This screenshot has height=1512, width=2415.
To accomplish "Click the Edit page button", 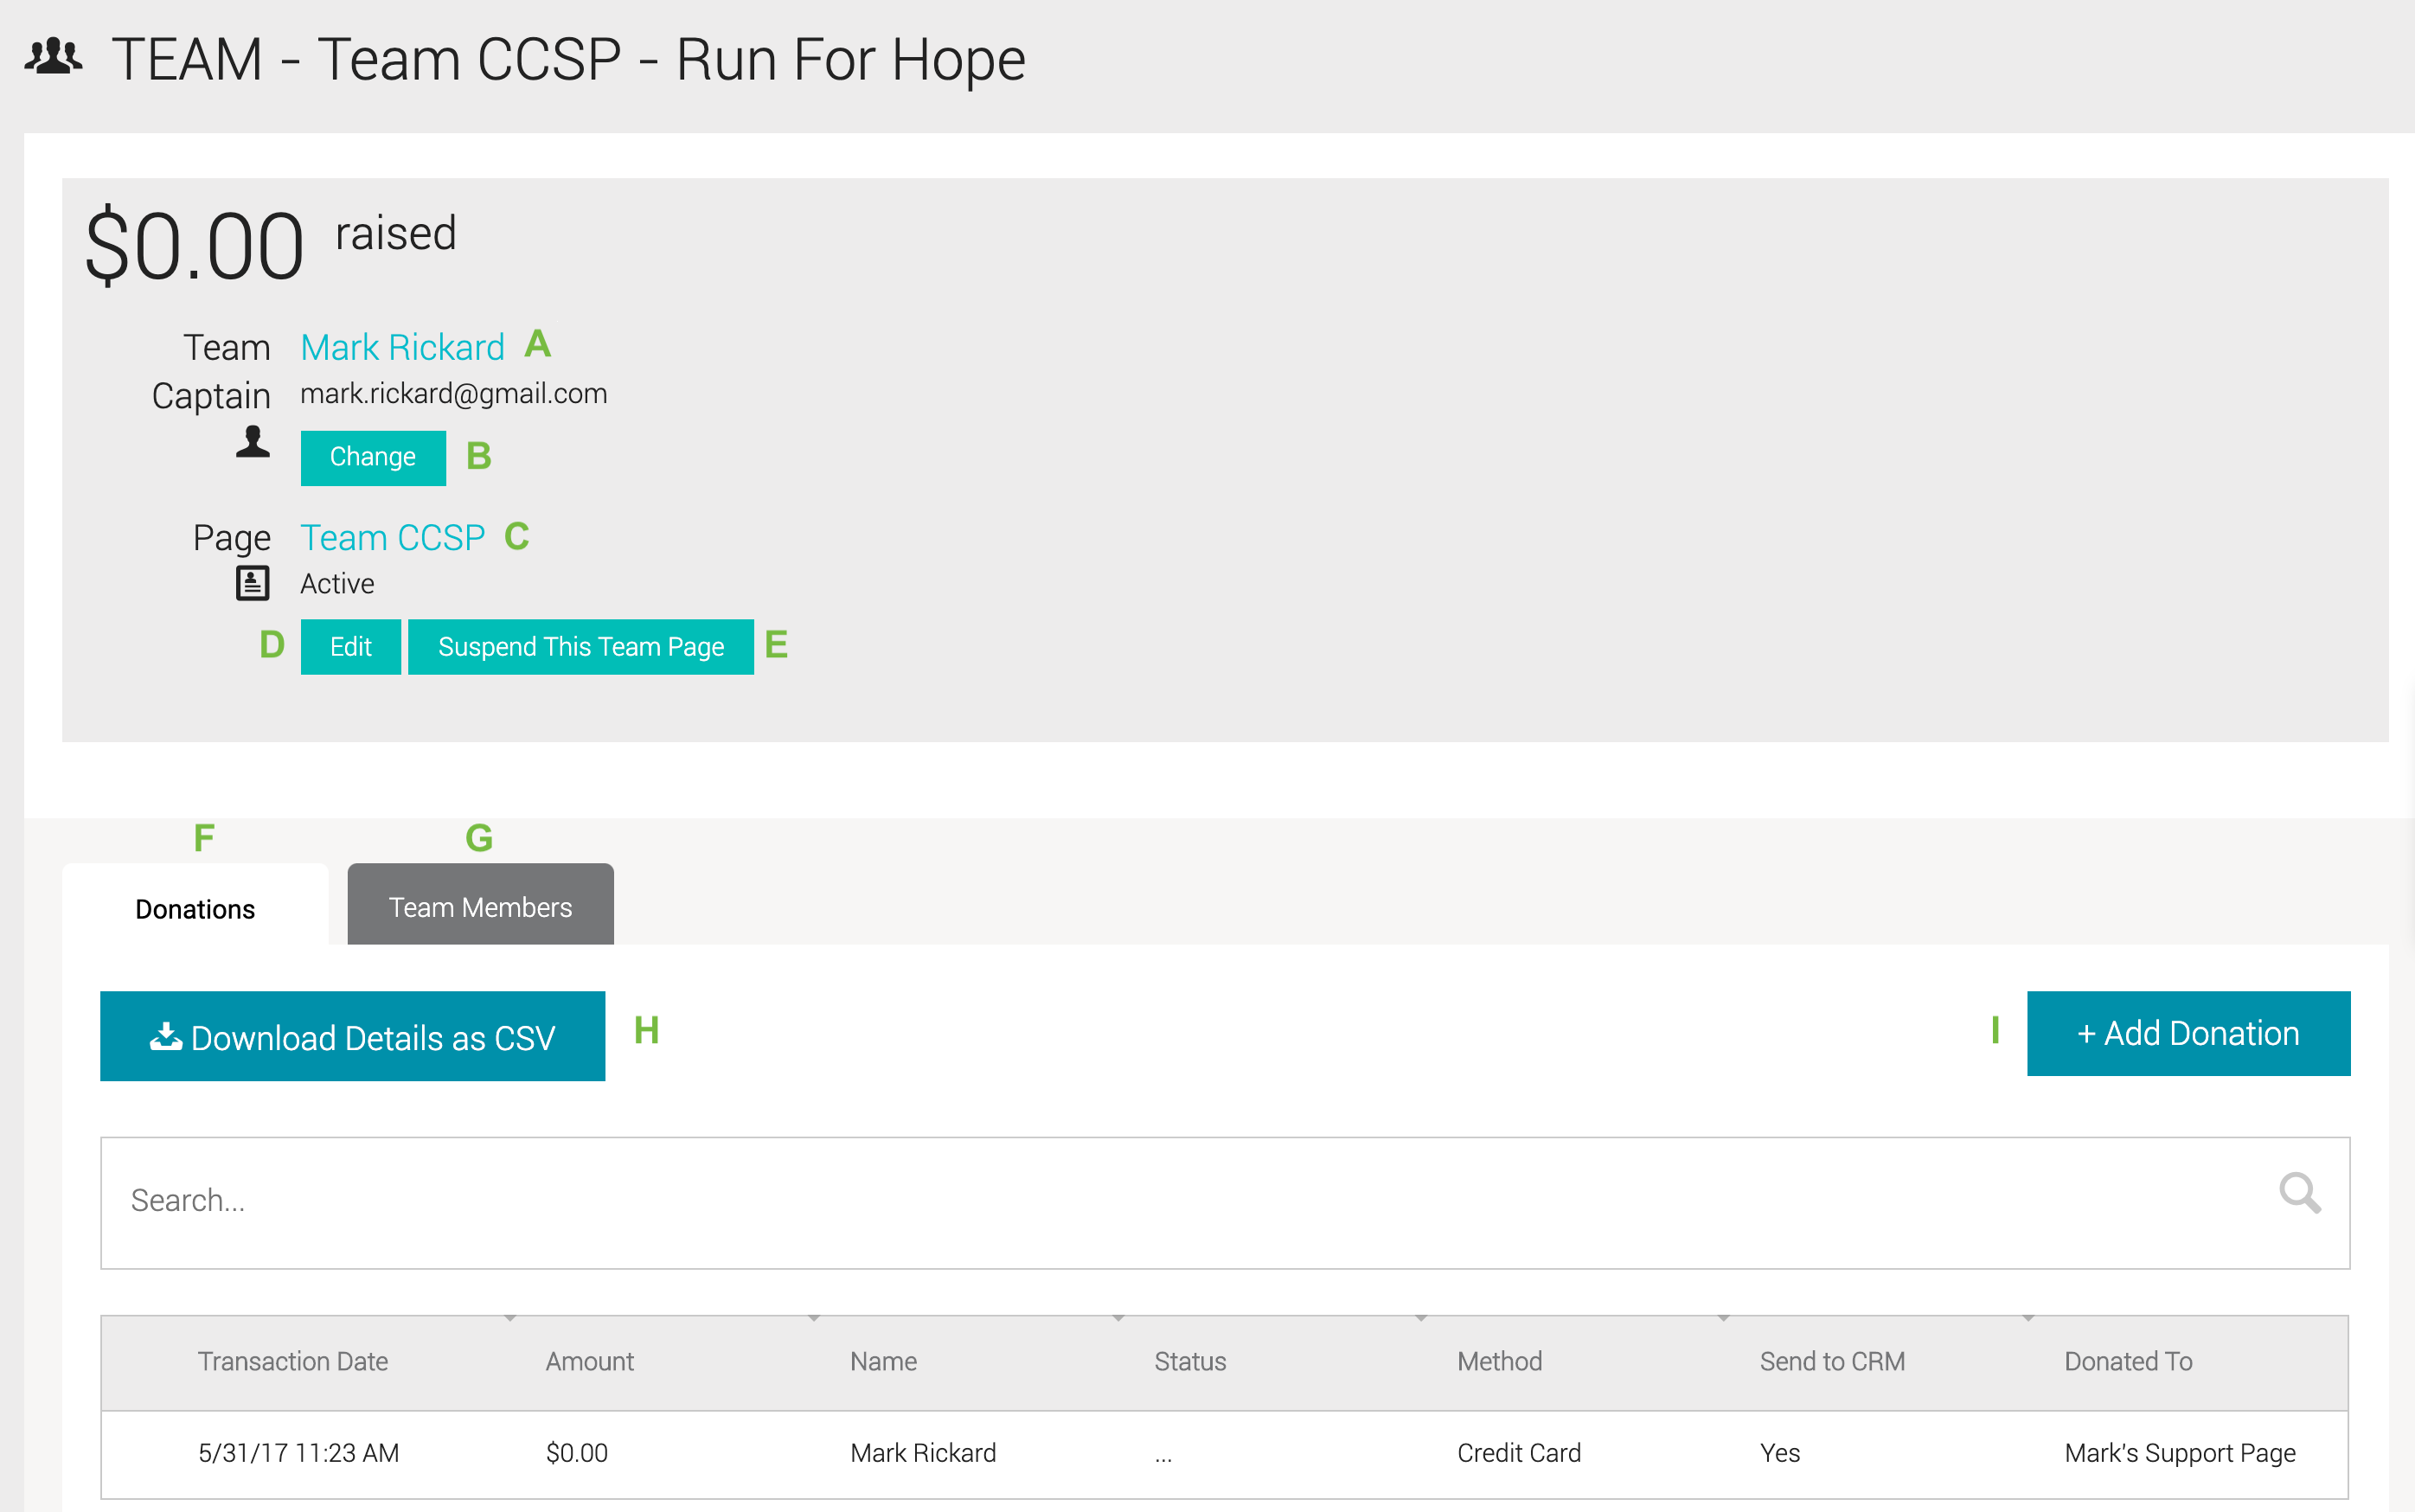I will pos(350,647).
